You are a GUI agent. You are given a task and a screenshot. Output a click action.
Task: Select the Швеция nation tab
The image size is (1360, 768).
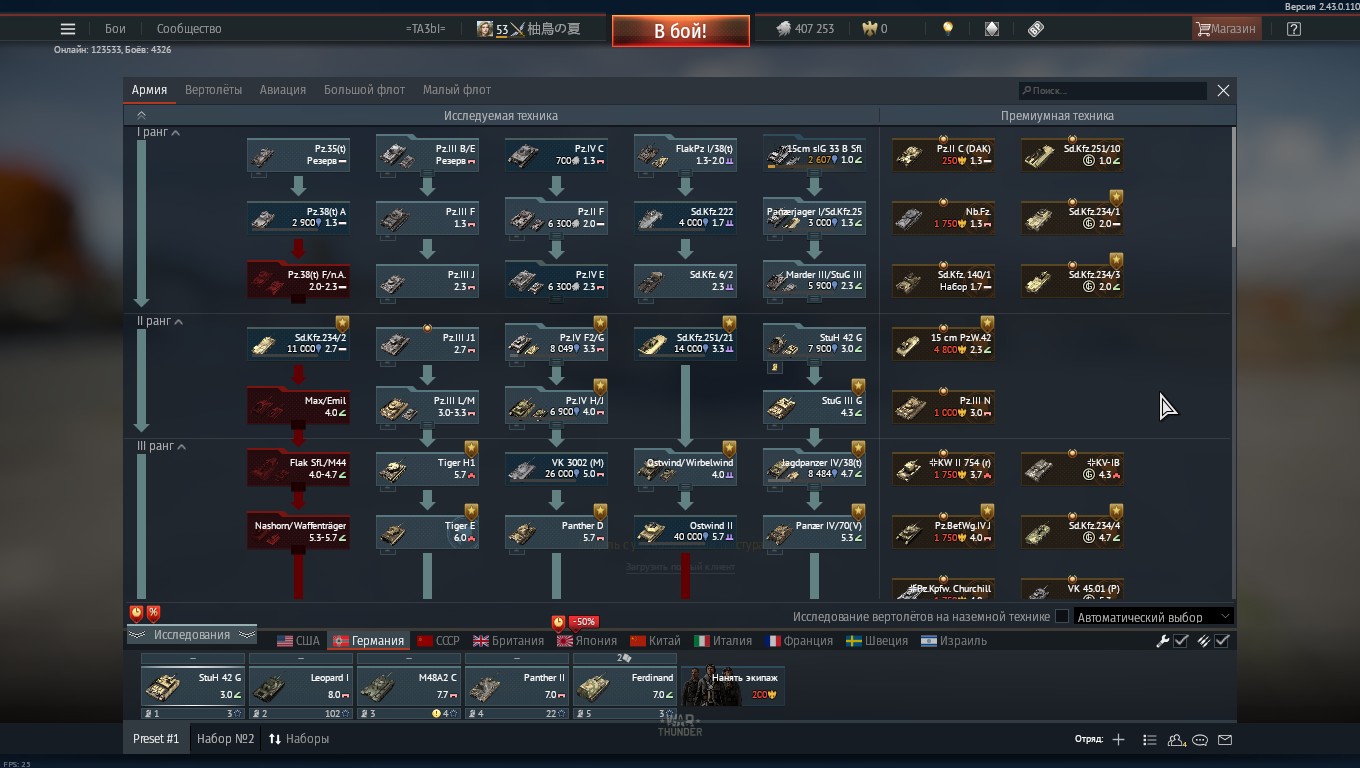(x=877, y=641)
